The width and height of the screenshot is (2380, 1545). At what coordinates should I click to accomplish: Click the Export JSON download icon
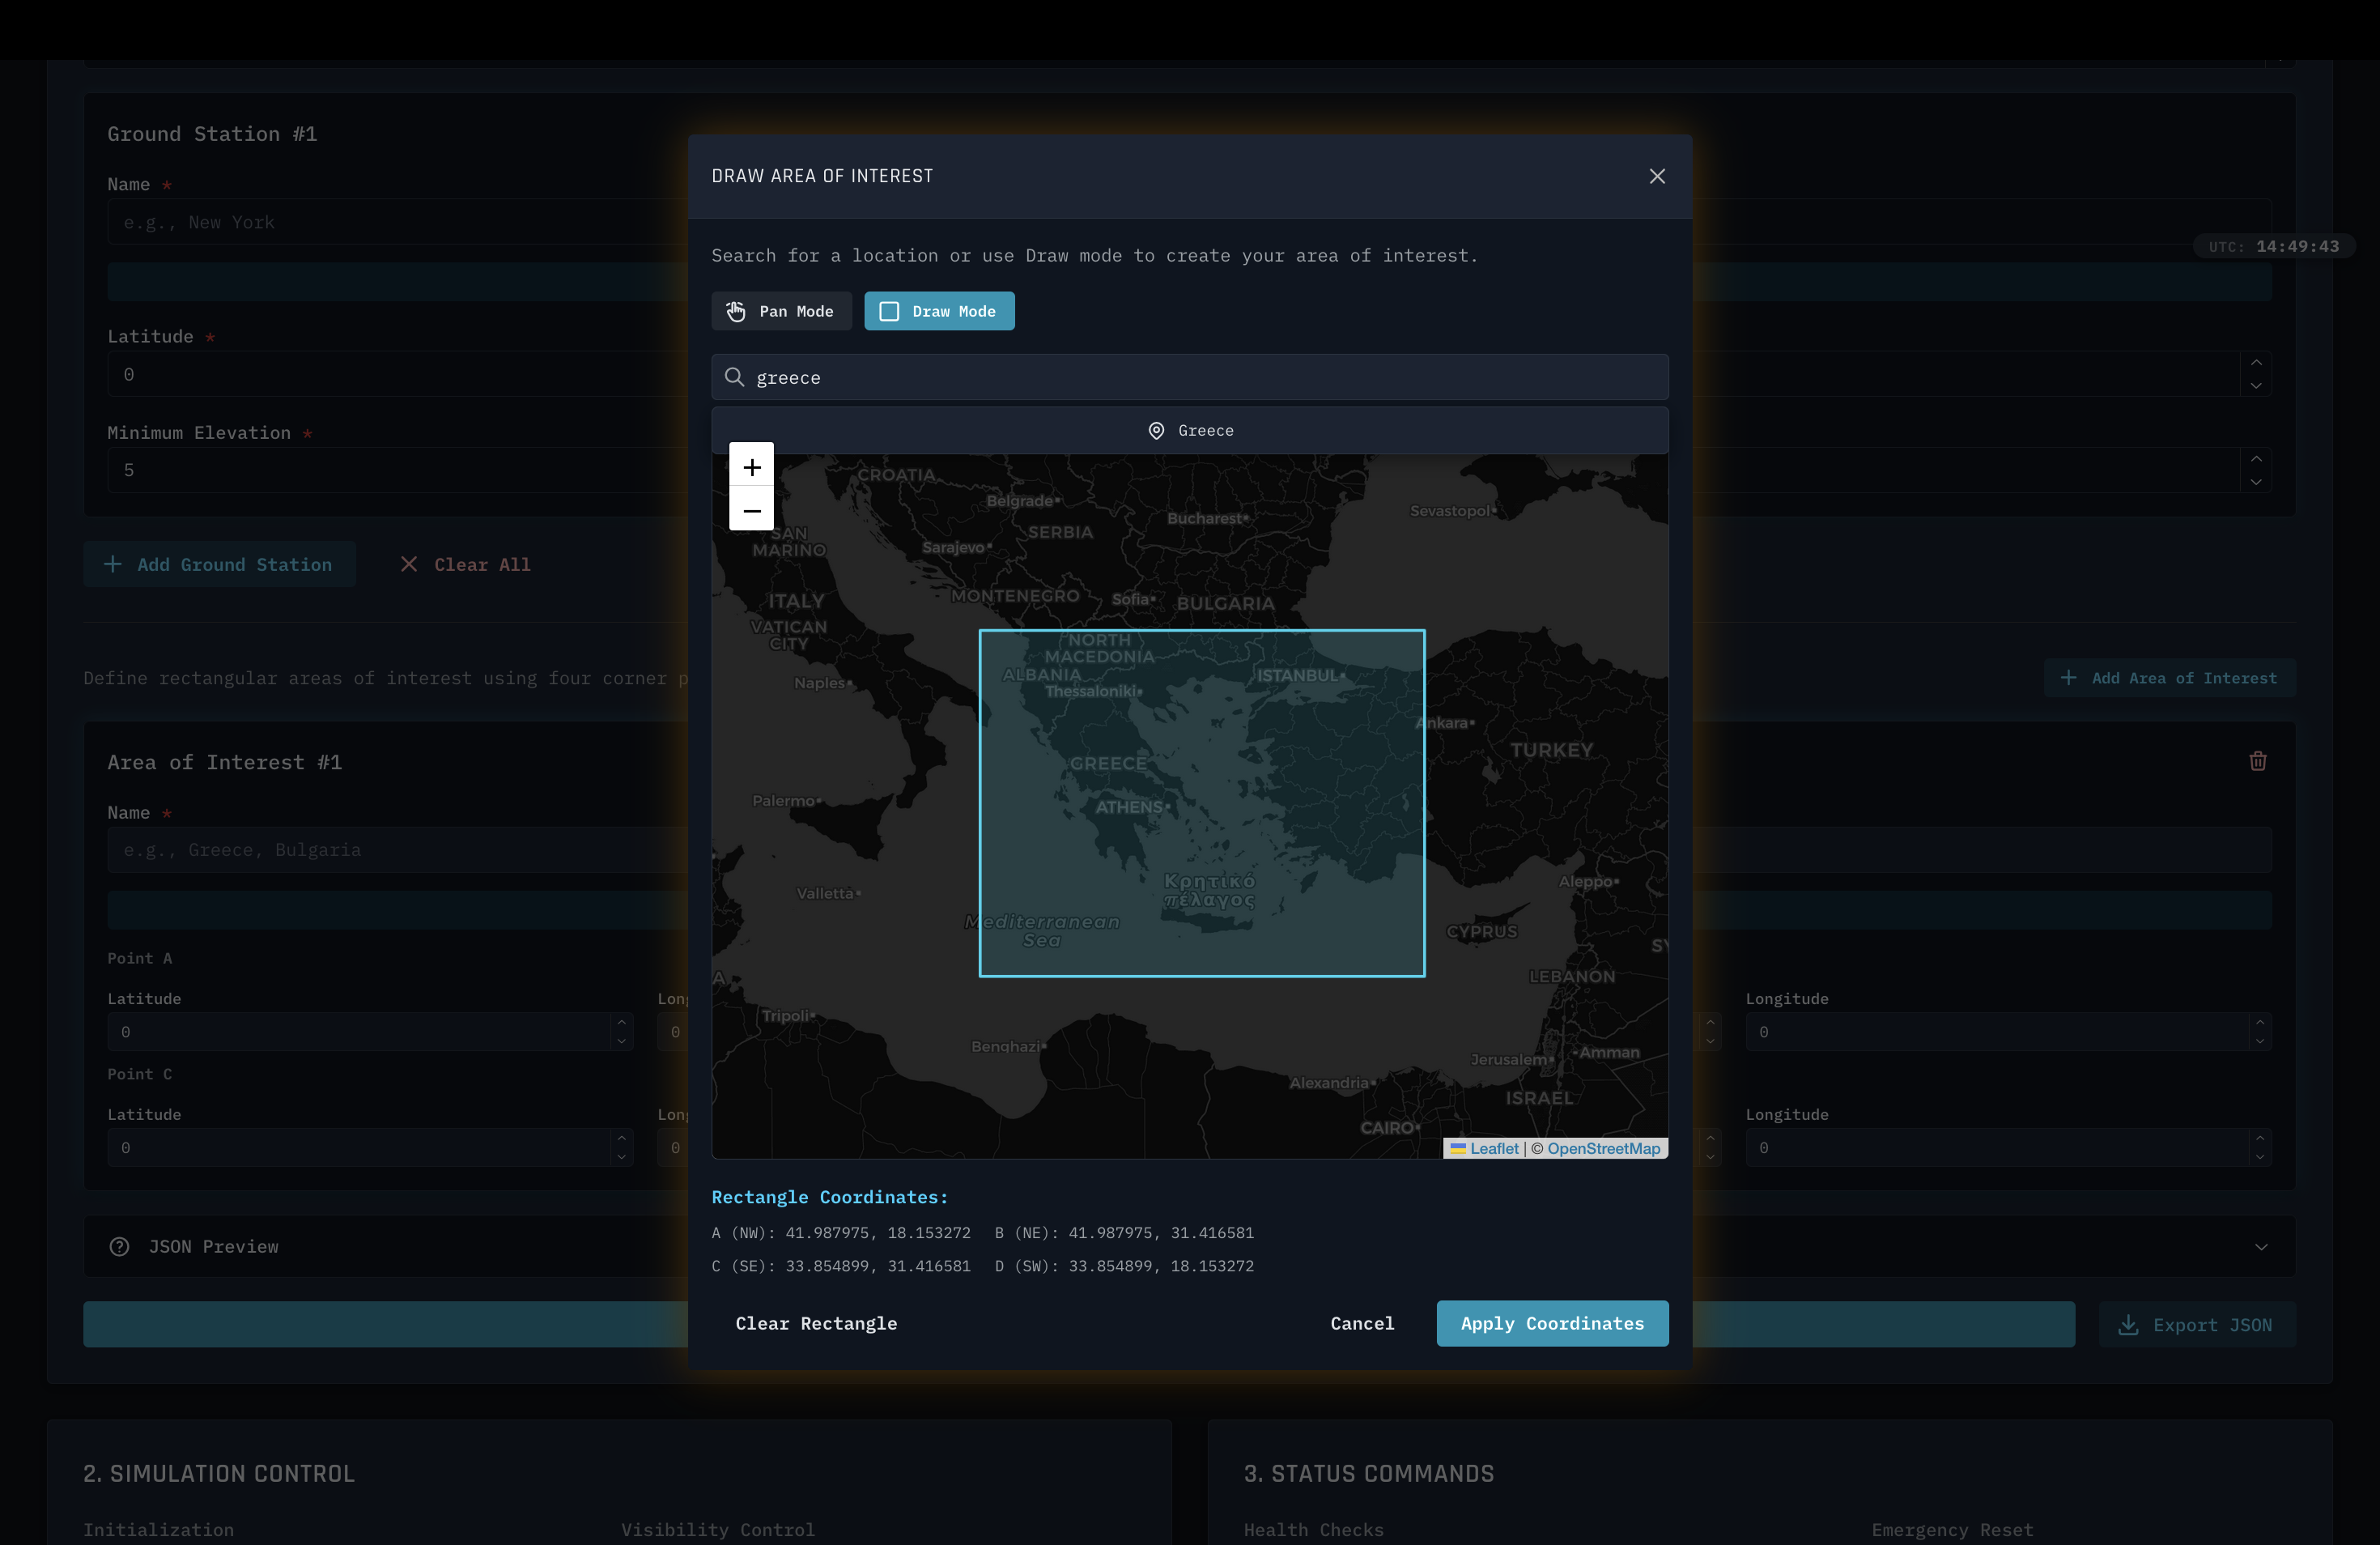point(2128,1324)
